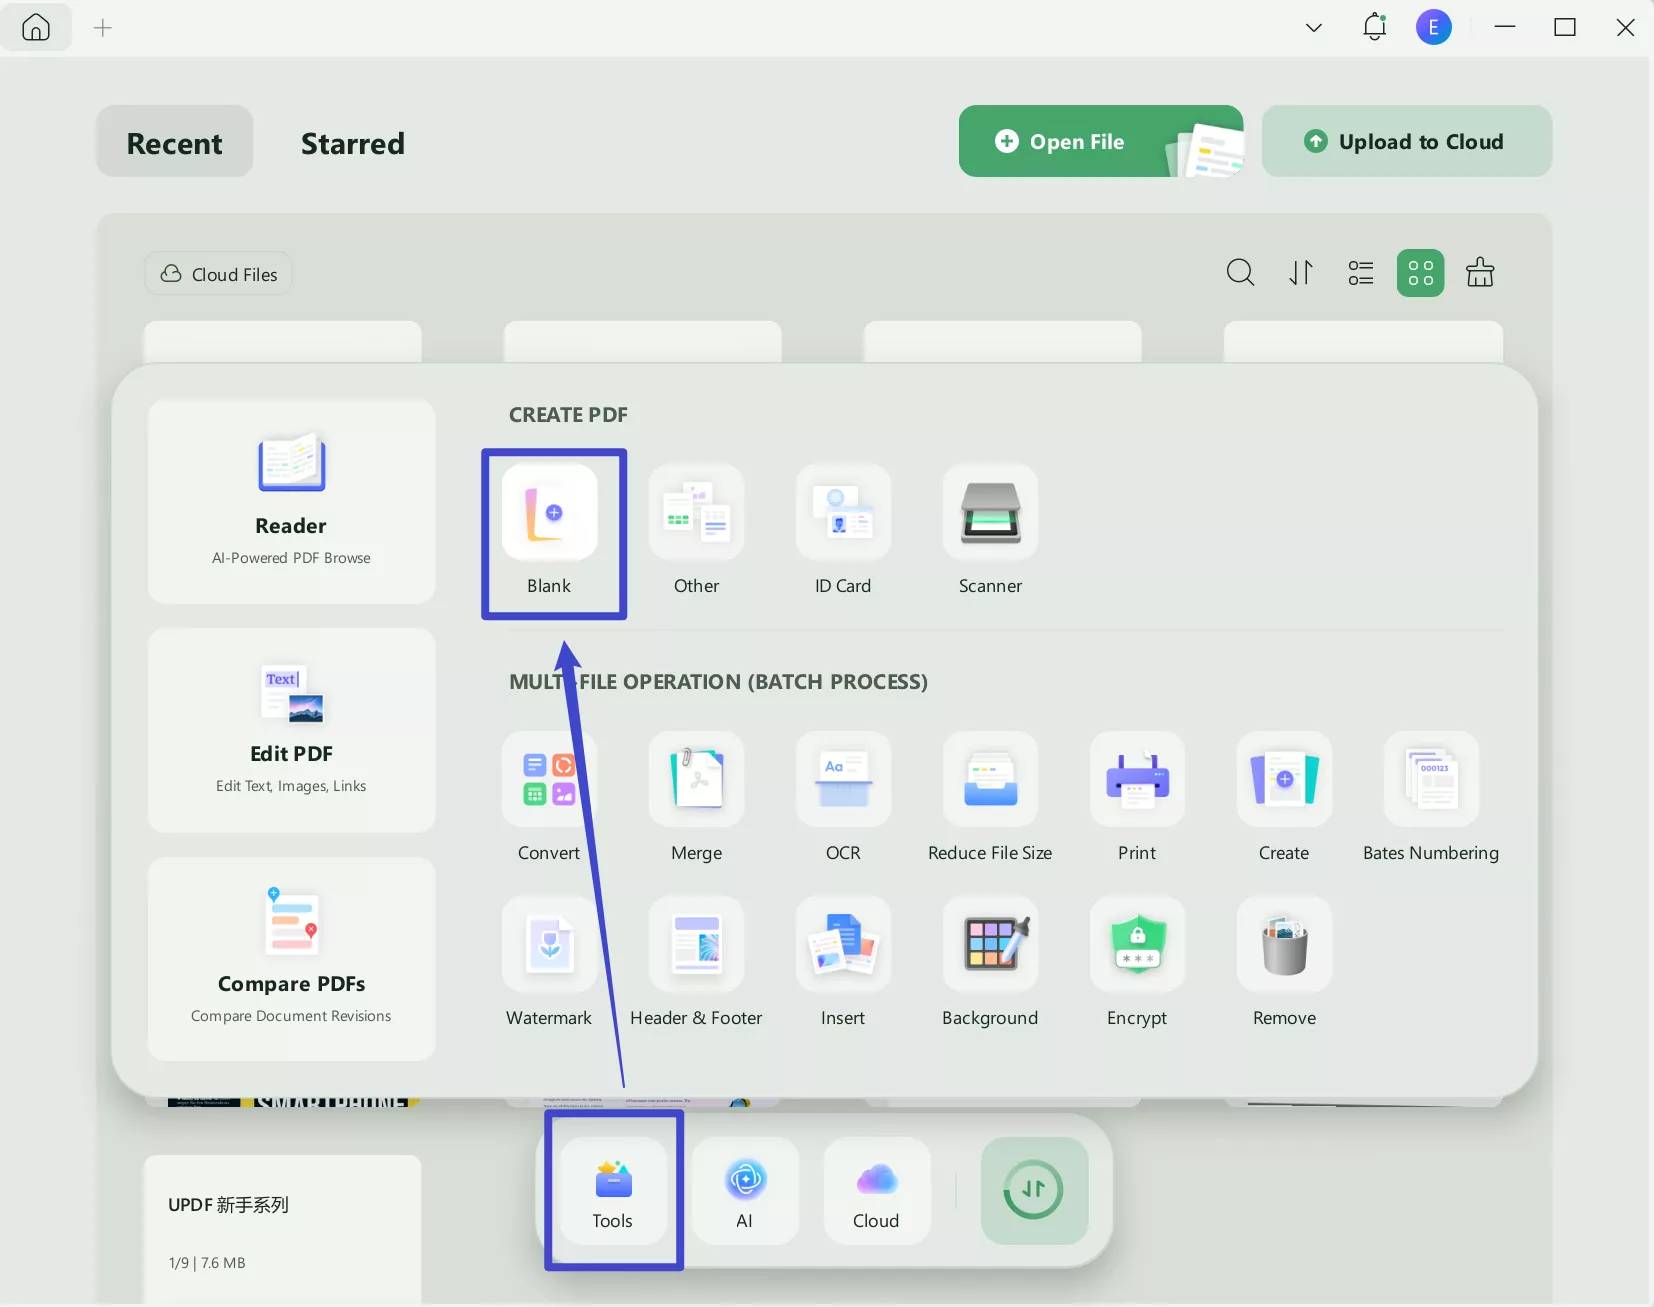Screen dimensions: 1654x1307
Task: Select the Encrypt tool
Action: coord(1136,960)
